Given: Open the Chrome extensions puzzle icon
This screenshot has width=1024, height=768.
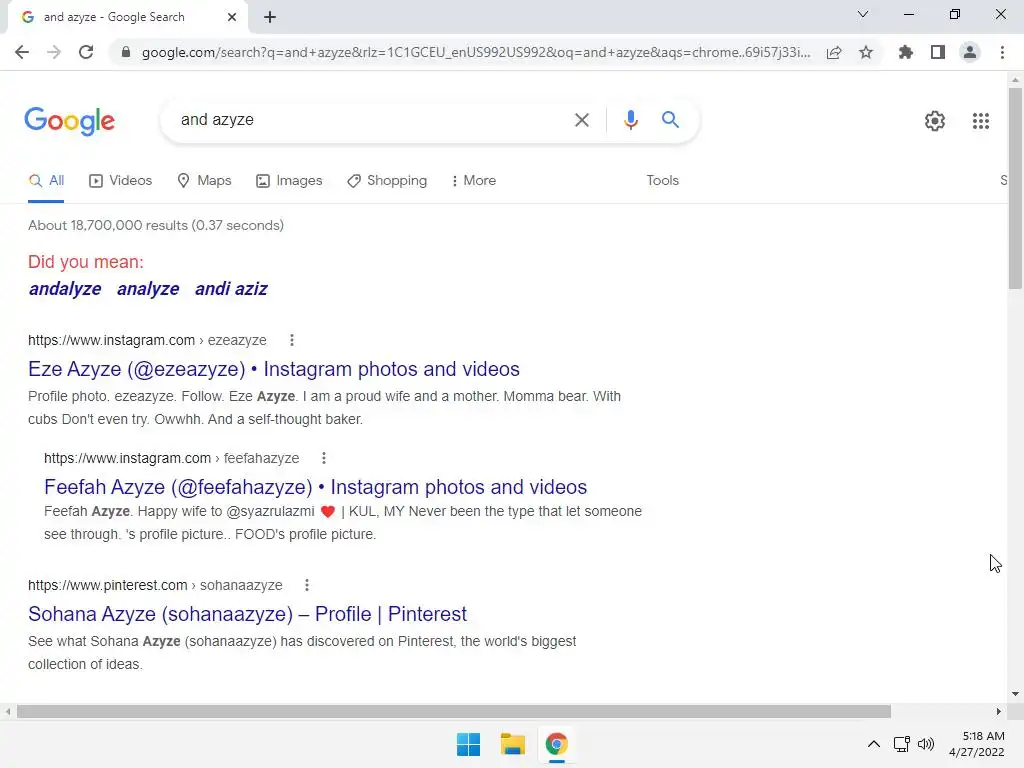Looking at the screenshot, I should pos(906,52).
